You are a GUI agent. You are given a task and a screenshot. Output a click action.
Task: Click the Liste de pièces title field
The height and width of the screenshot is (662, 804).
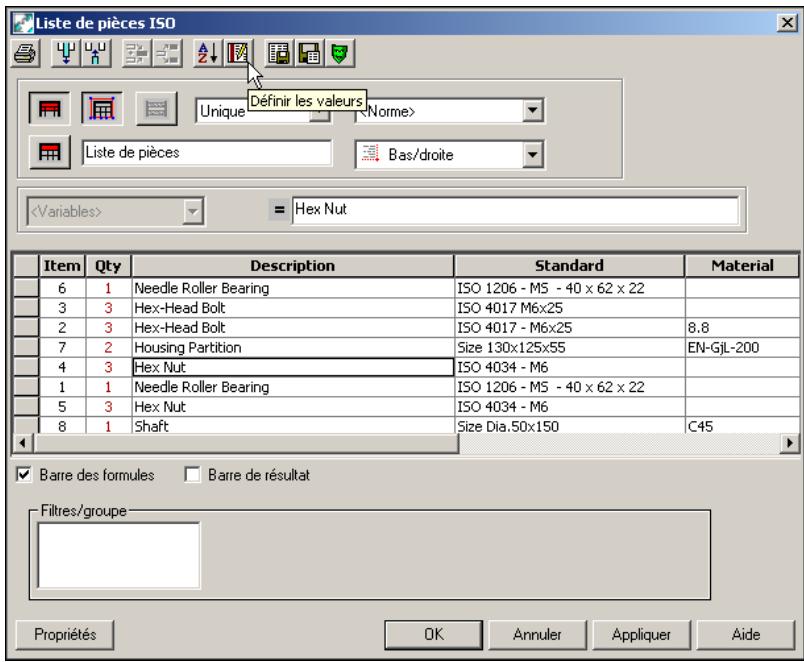(207, 152)
